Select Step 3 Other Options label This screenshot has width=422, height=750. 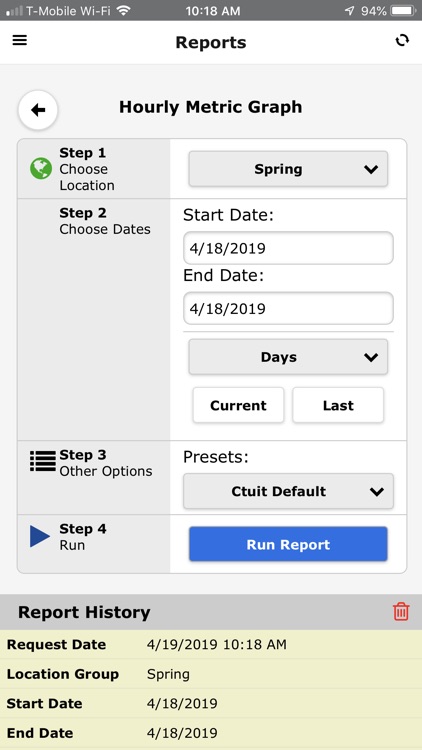point(106,463)
